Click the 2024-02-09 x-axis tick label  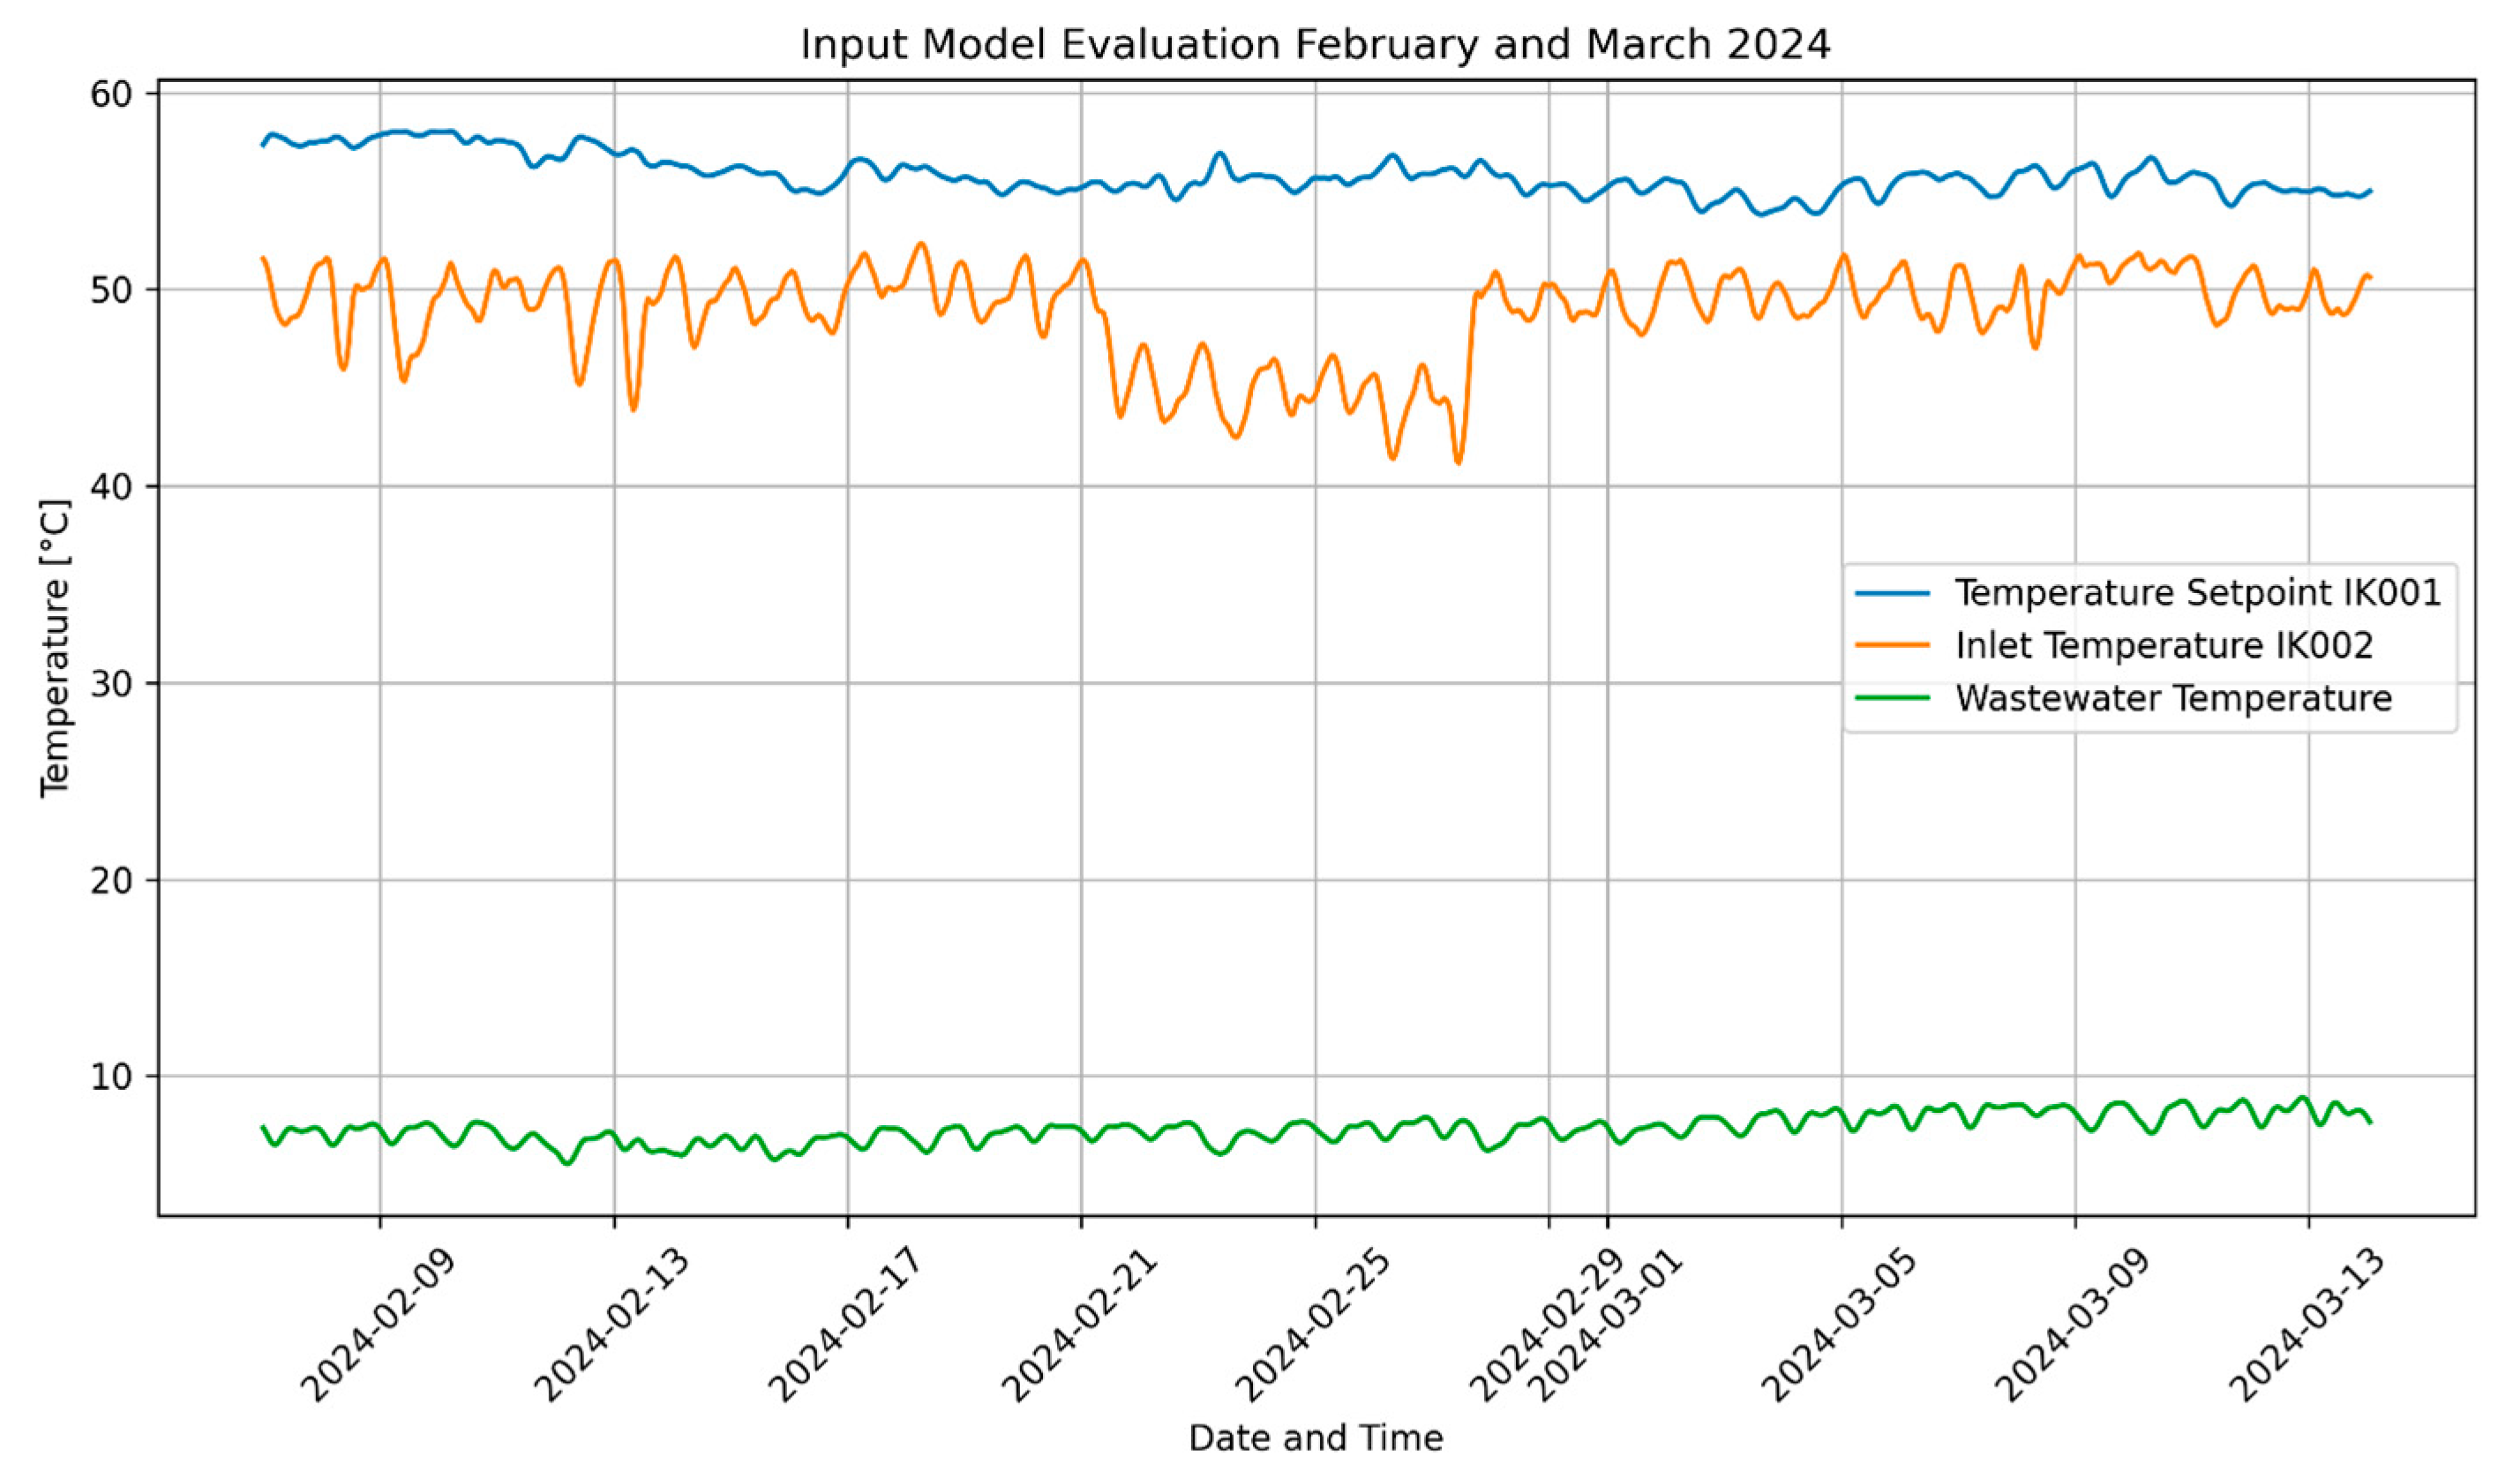click(379, 1325)
